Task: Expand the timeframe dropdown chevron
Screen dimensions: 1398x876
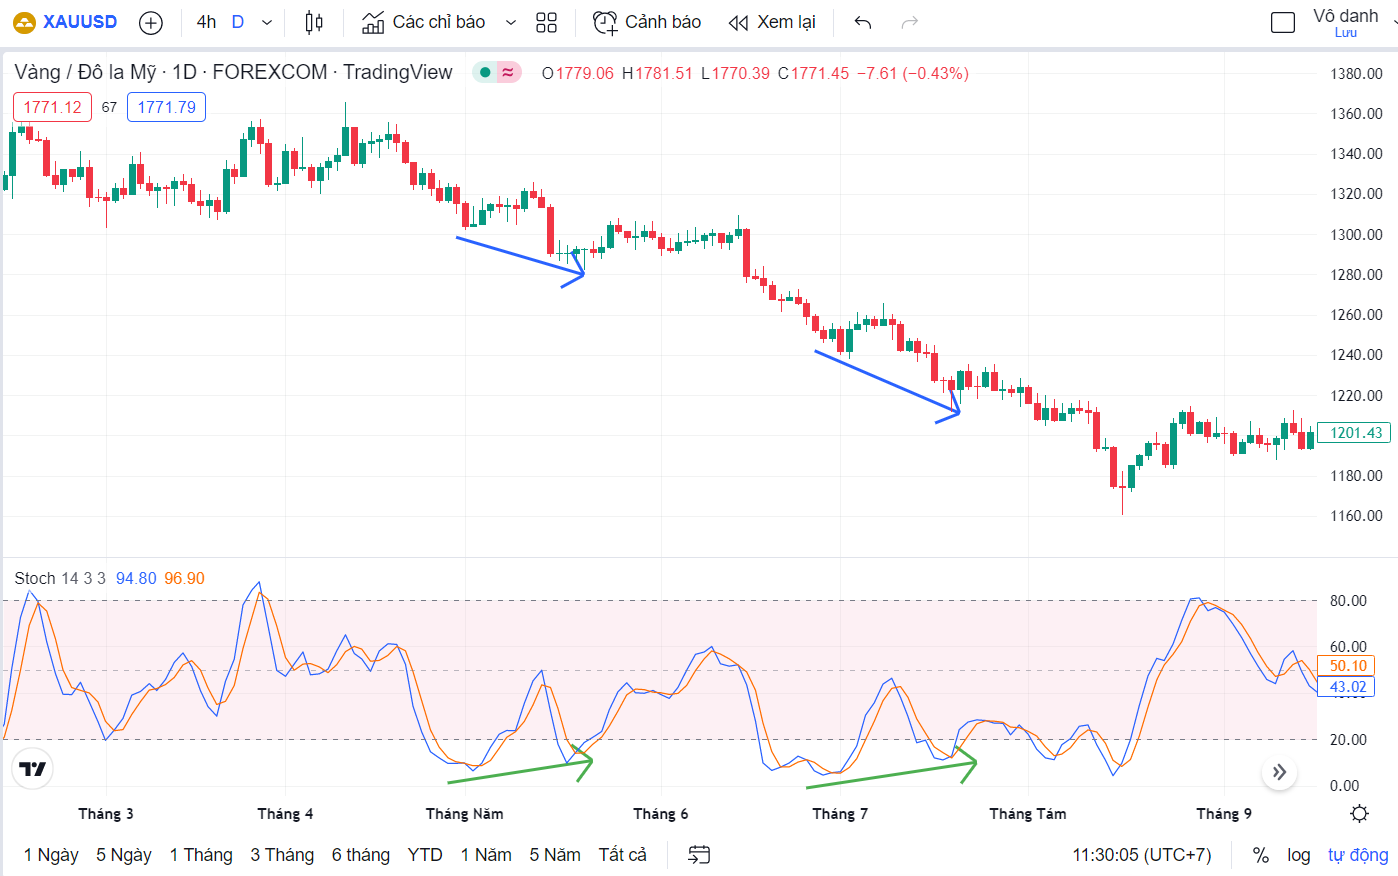Action: 267,22
